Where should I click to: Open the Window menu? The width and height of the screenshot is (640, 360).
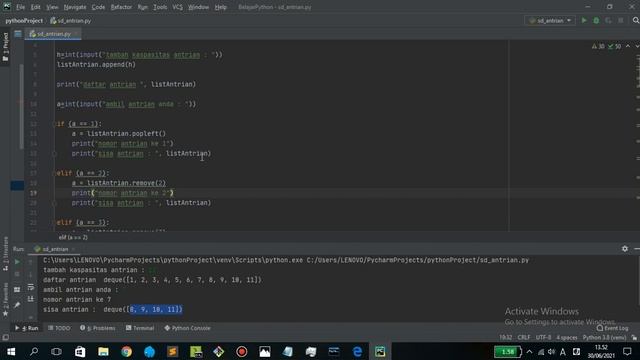pos(198,7)
